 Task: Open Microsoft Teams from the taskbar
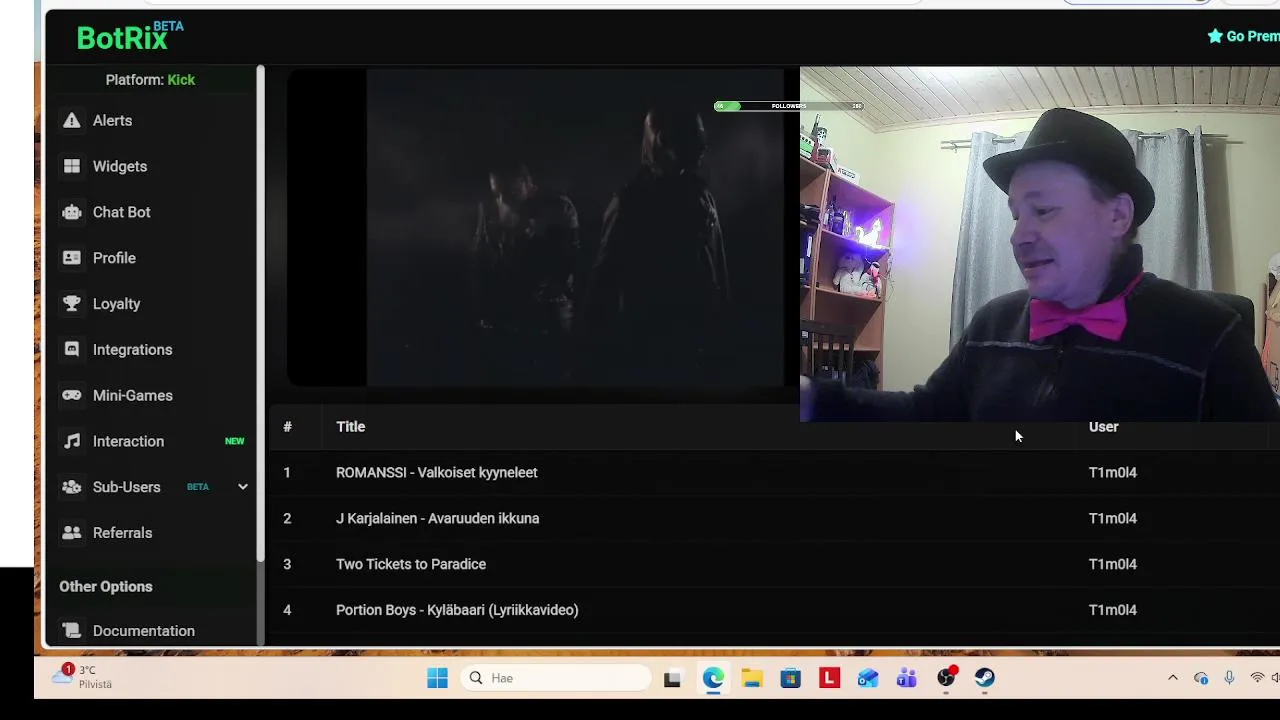pos(907,678)
